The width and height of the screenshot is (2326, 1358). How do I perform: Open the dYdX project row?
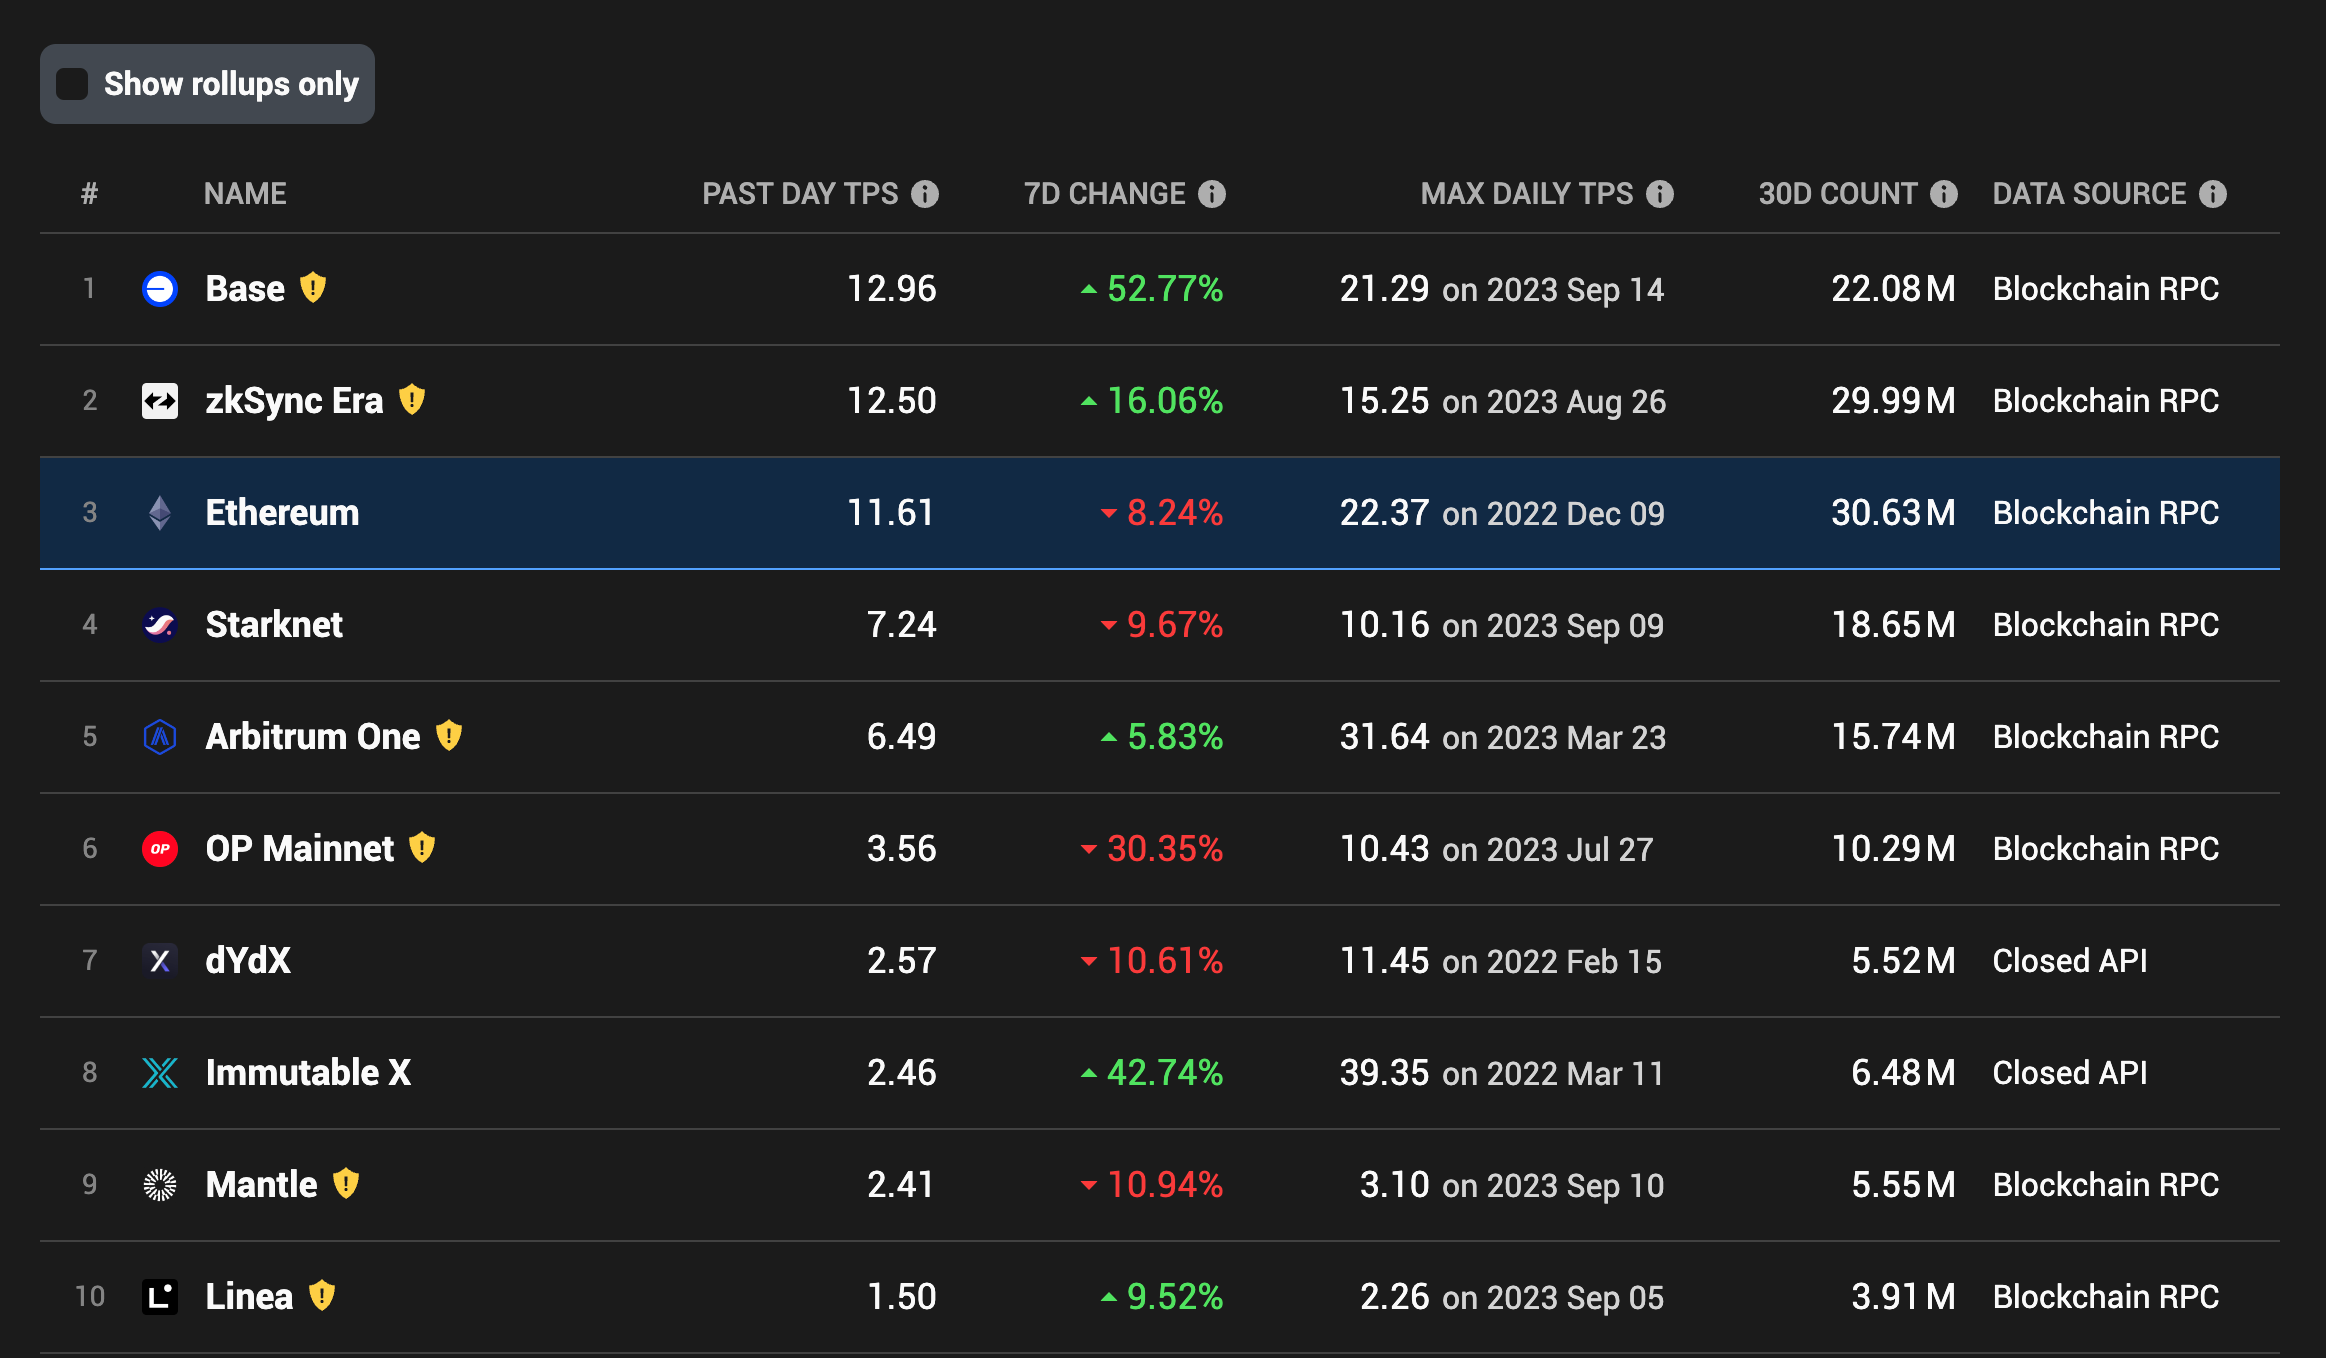coord(248,961)
